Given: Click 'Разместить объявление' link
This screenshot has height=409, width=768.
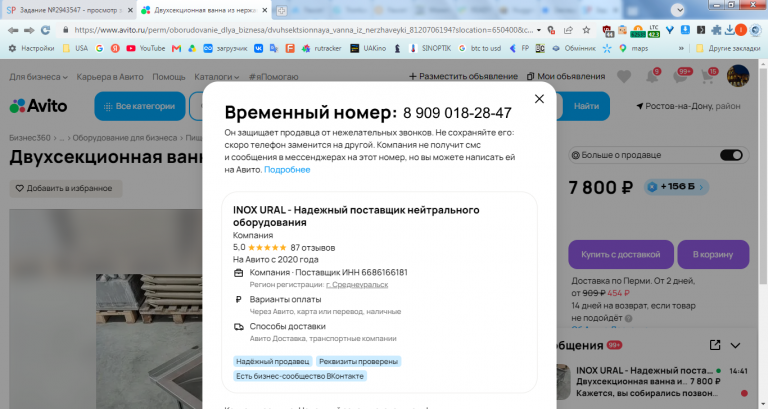Looking at the screenshot, I should (x=463, y=76).
